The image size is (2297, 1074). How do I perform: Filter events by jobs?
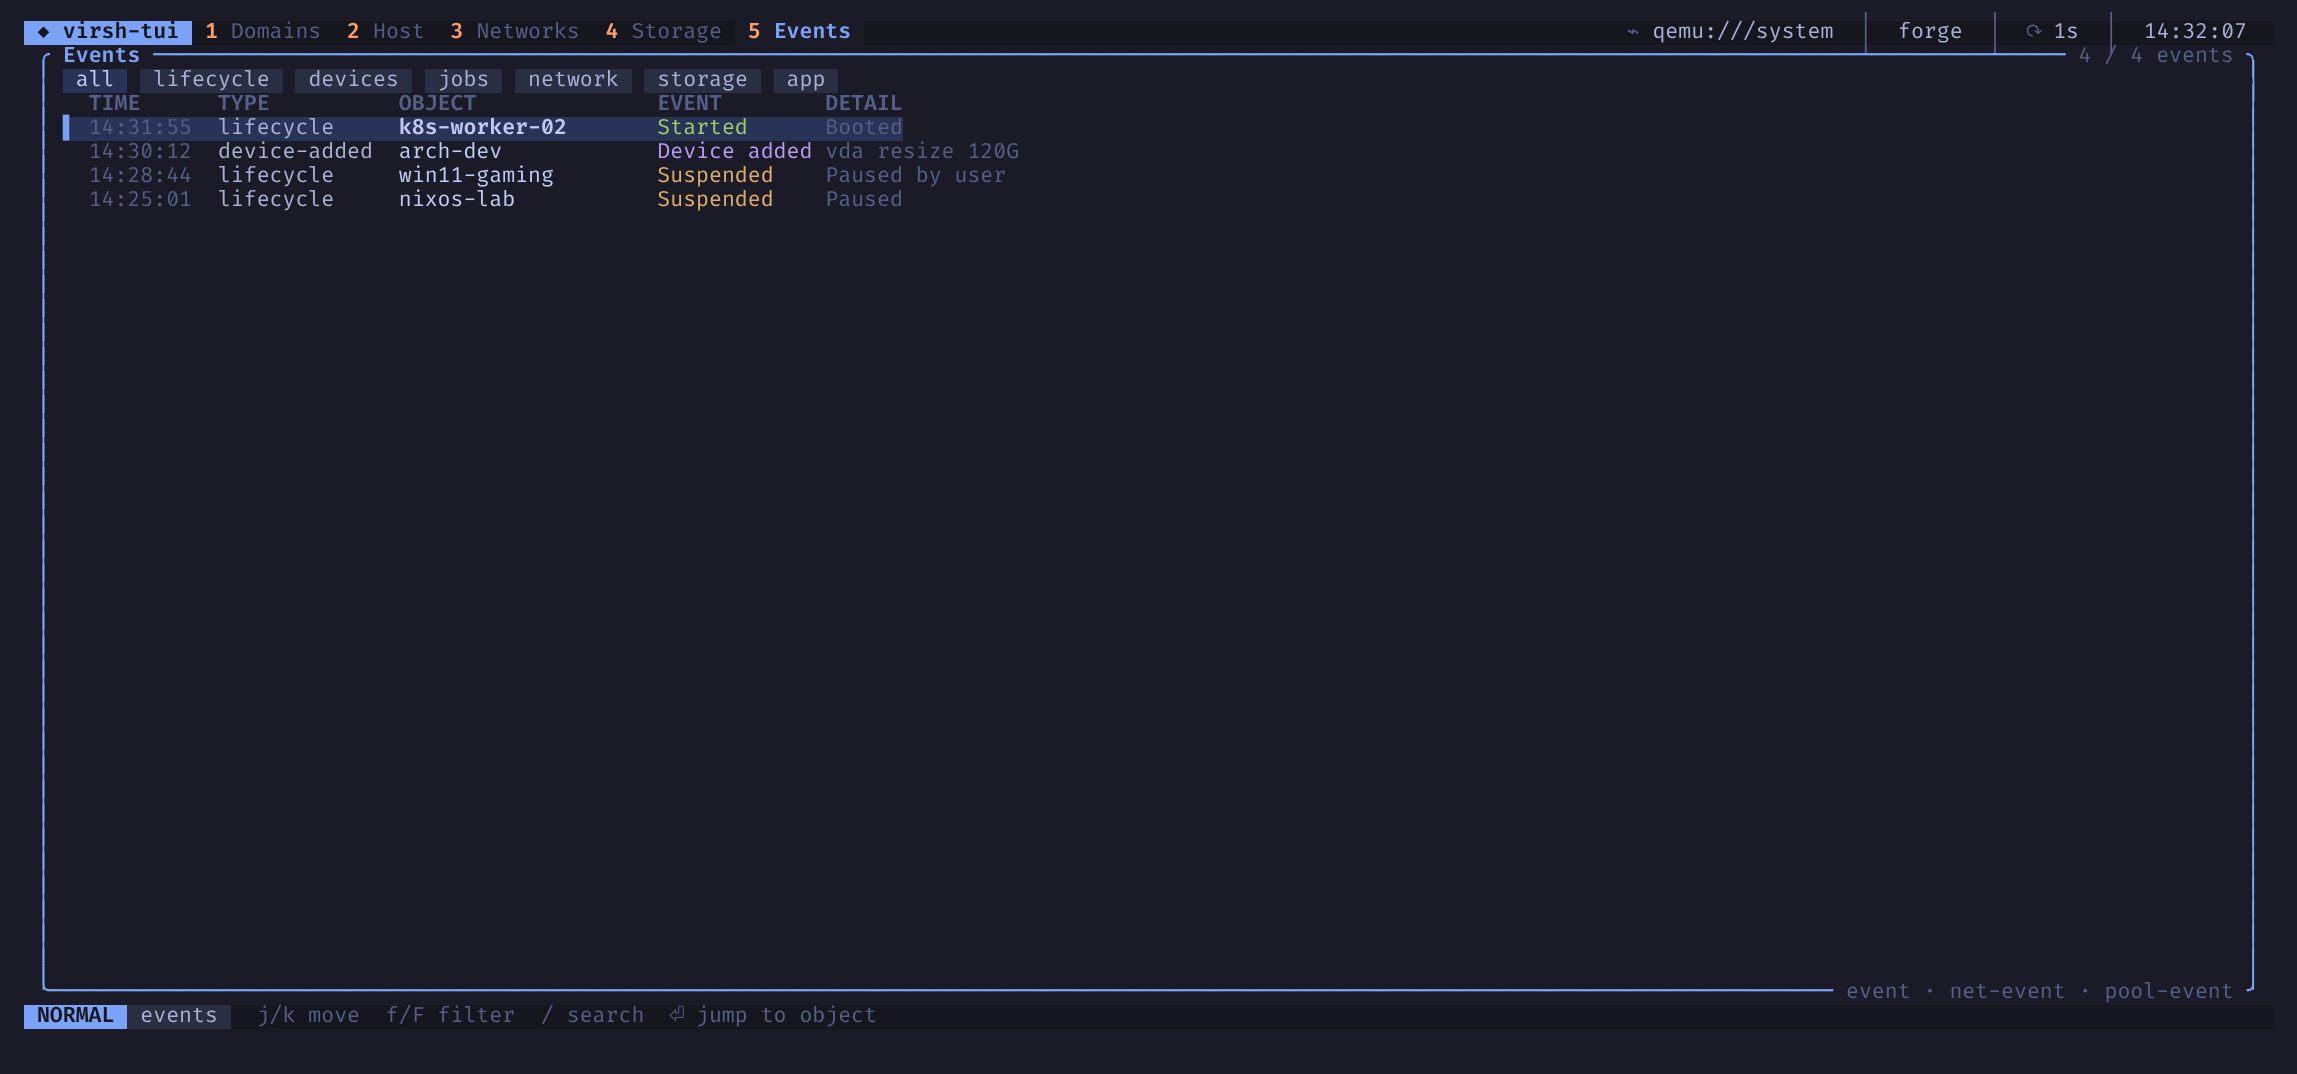(463, 80)
